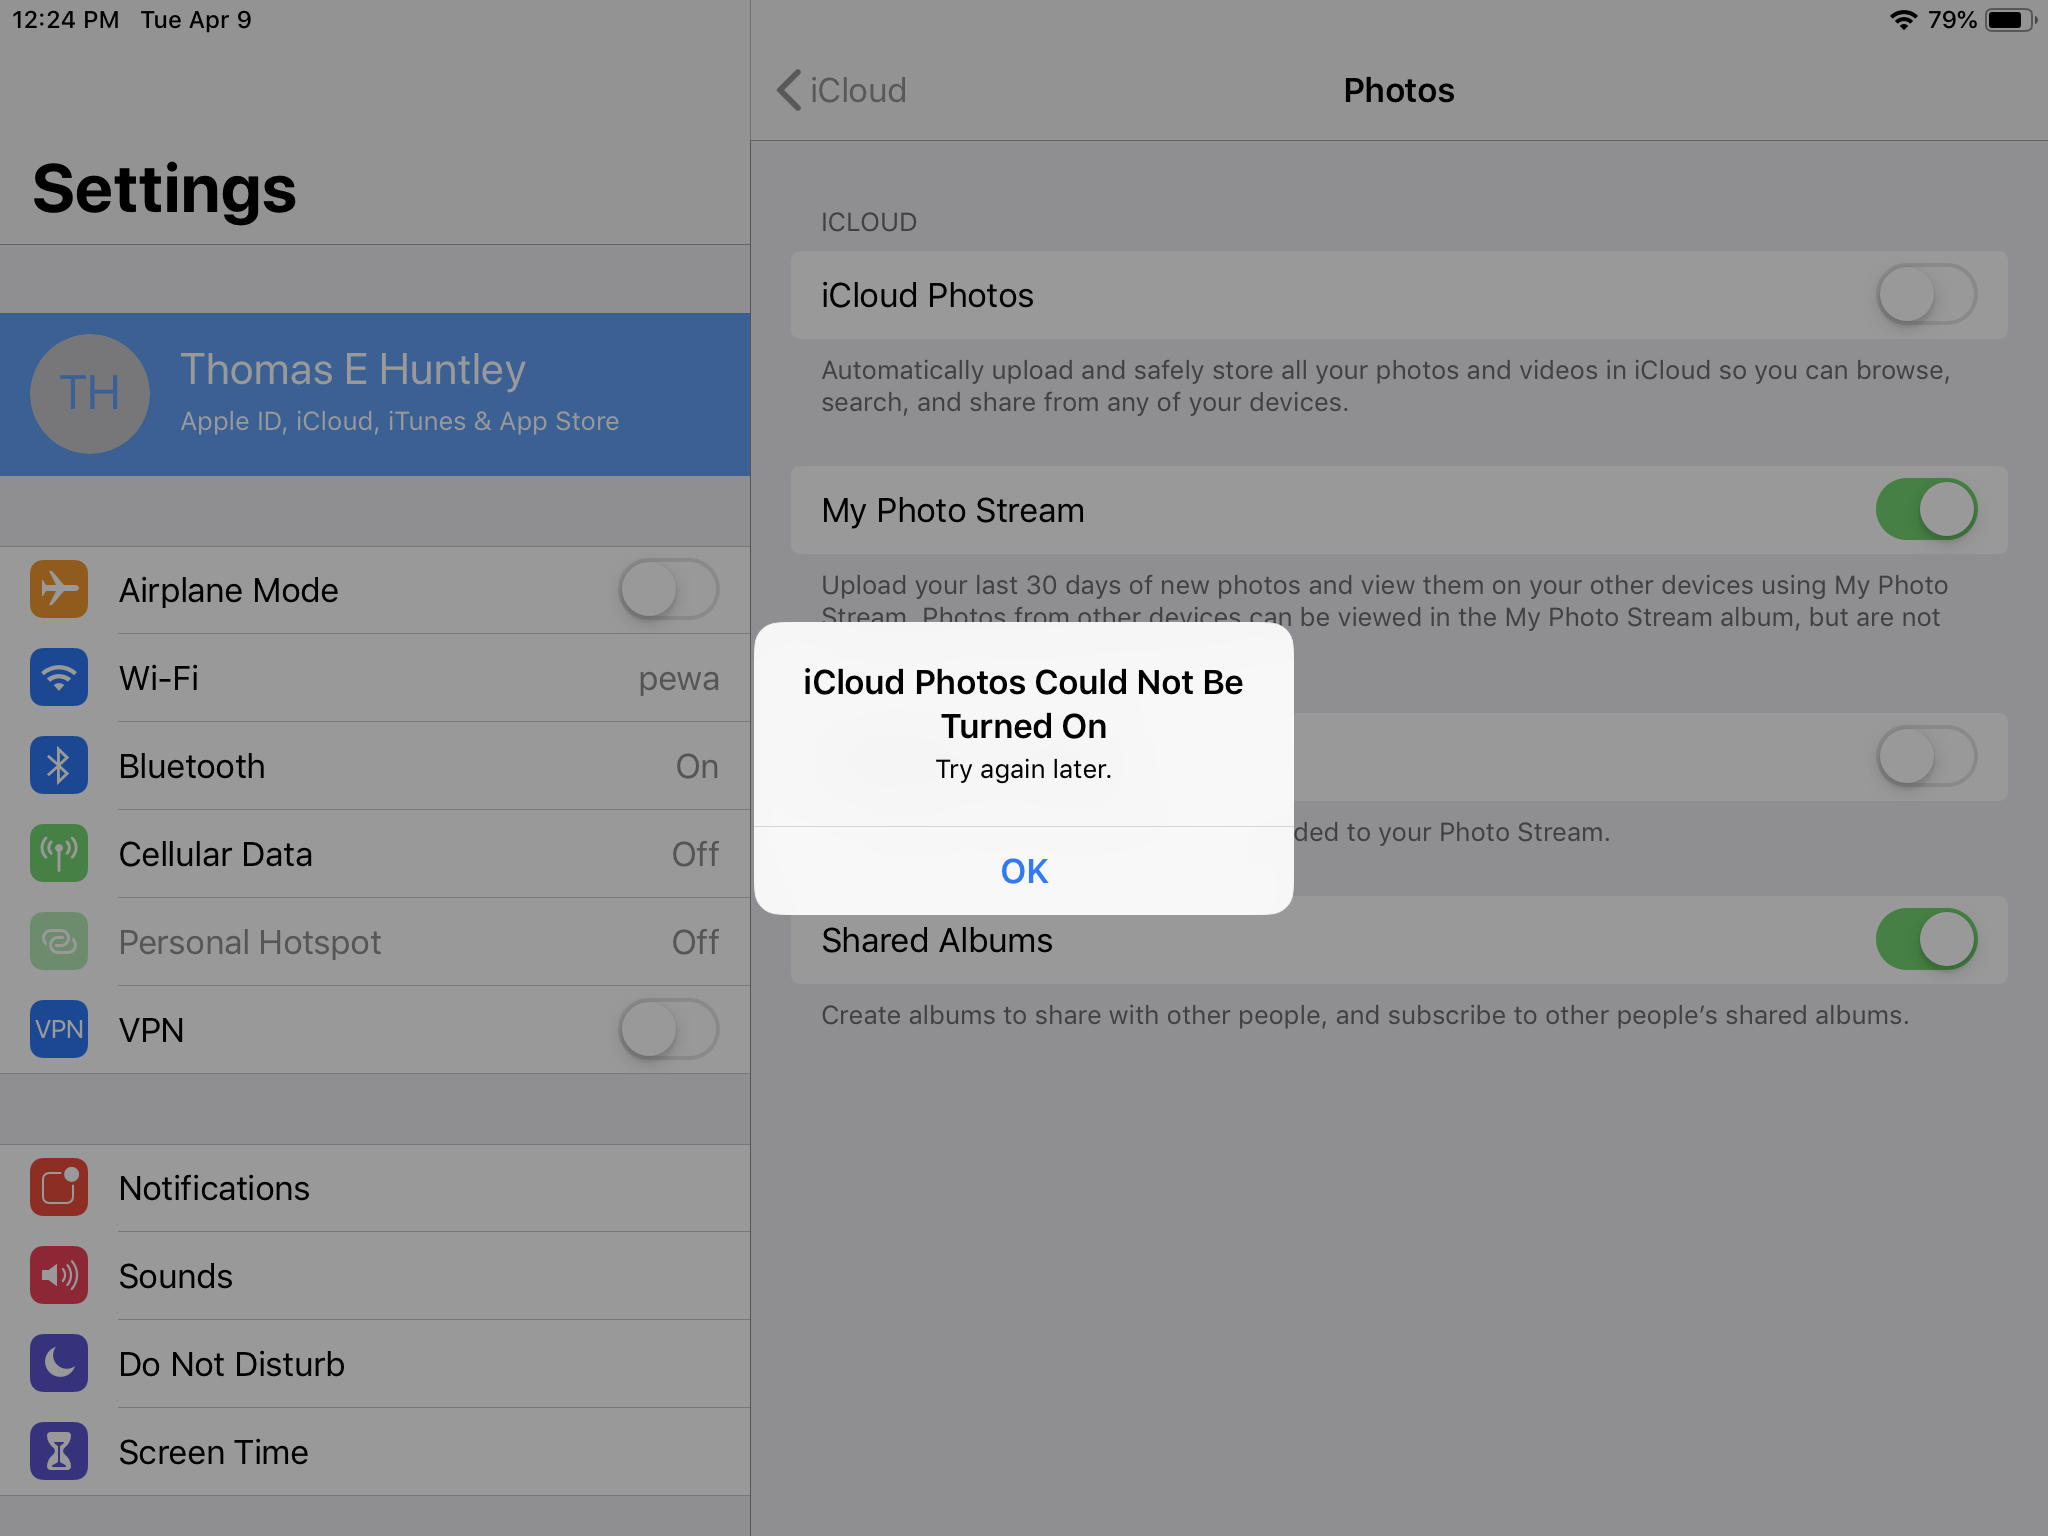This screenshot has height=1536, width=2048.
Task: Tap the iCloud Photos label
Action: [926, 295]
